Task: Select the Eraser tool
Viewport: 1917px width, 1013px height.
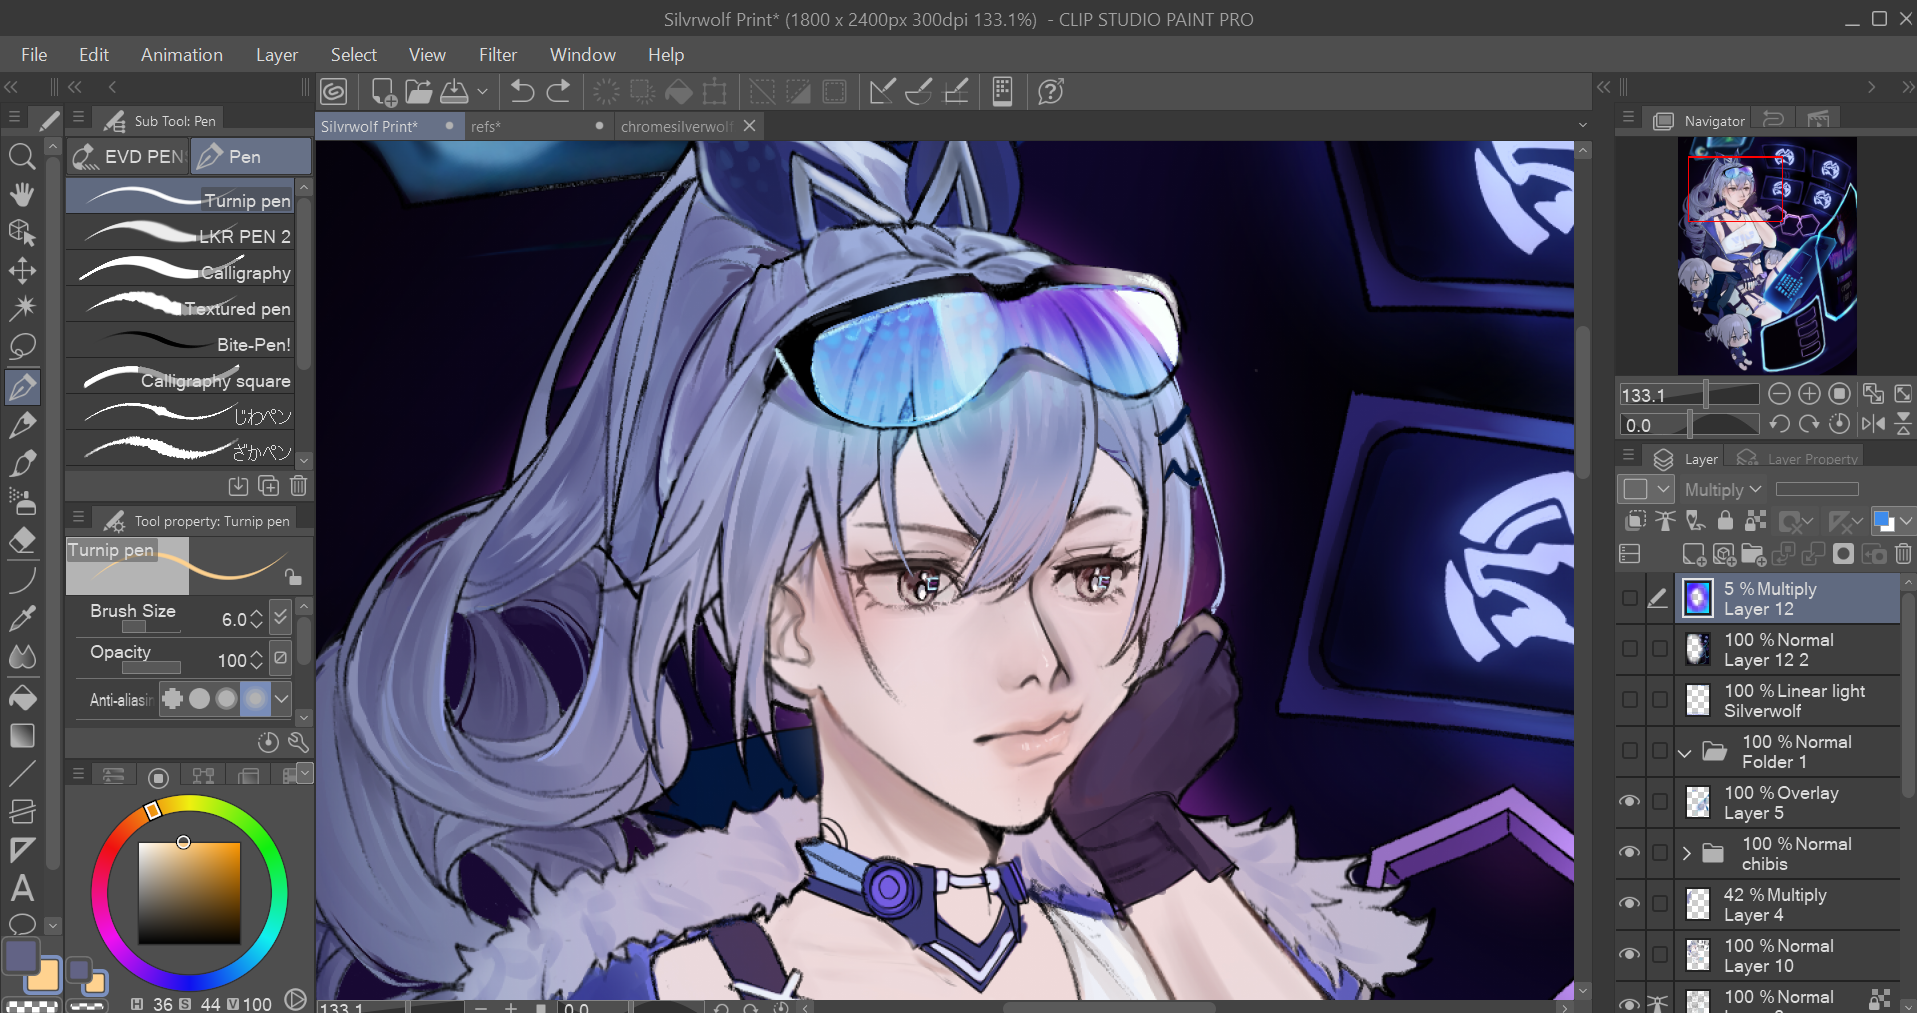Action: pyautogui.click(x=22, y=541)
